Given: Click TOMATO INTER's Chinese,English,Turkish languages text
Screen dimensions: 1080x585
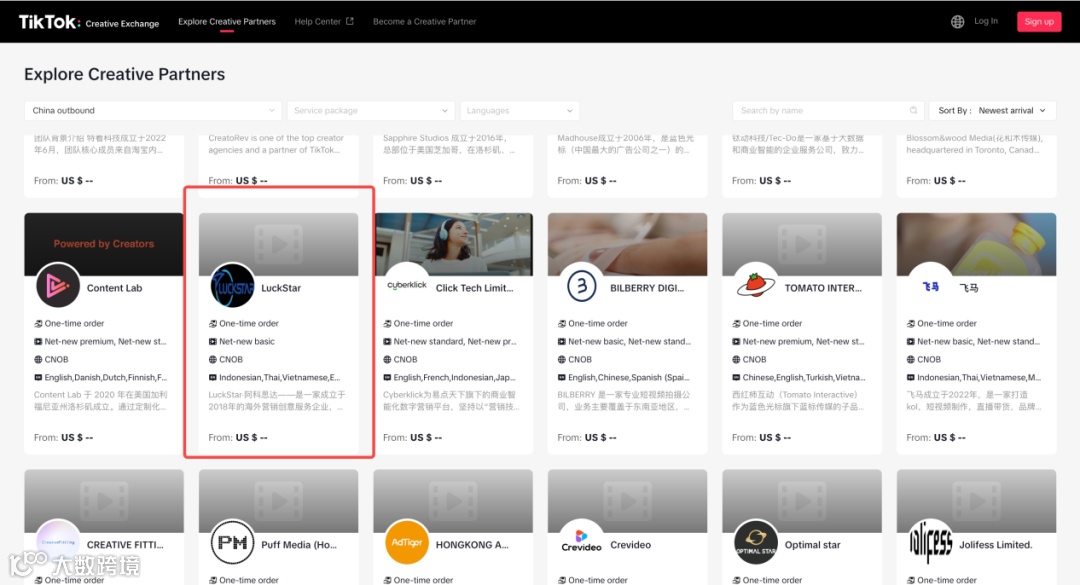Looking at the screenshot, I should click(804, 378).
